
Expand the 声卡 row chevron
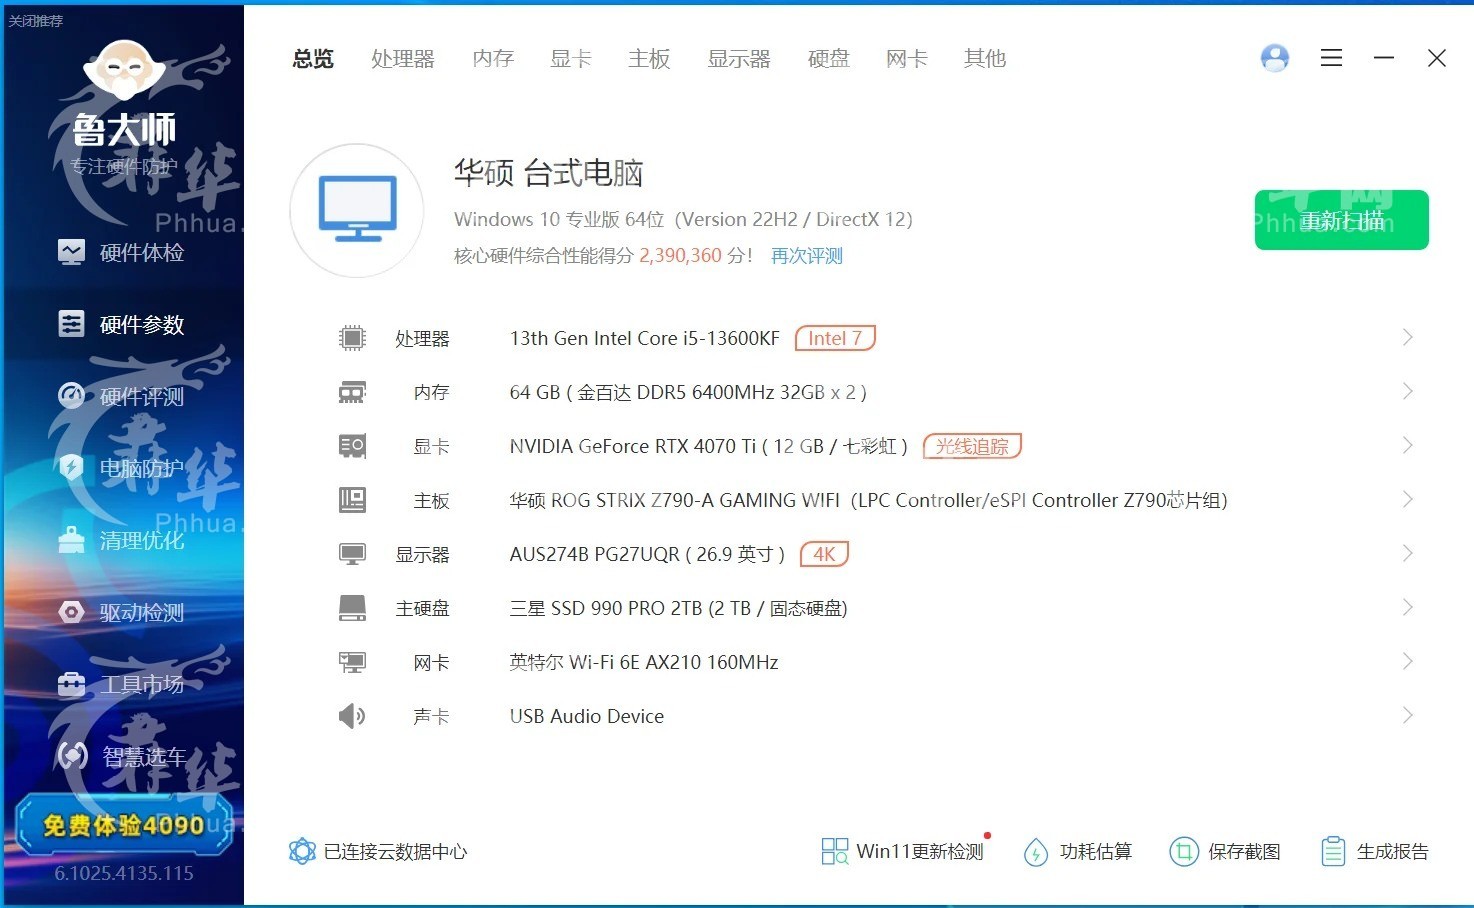[1407, 716]
